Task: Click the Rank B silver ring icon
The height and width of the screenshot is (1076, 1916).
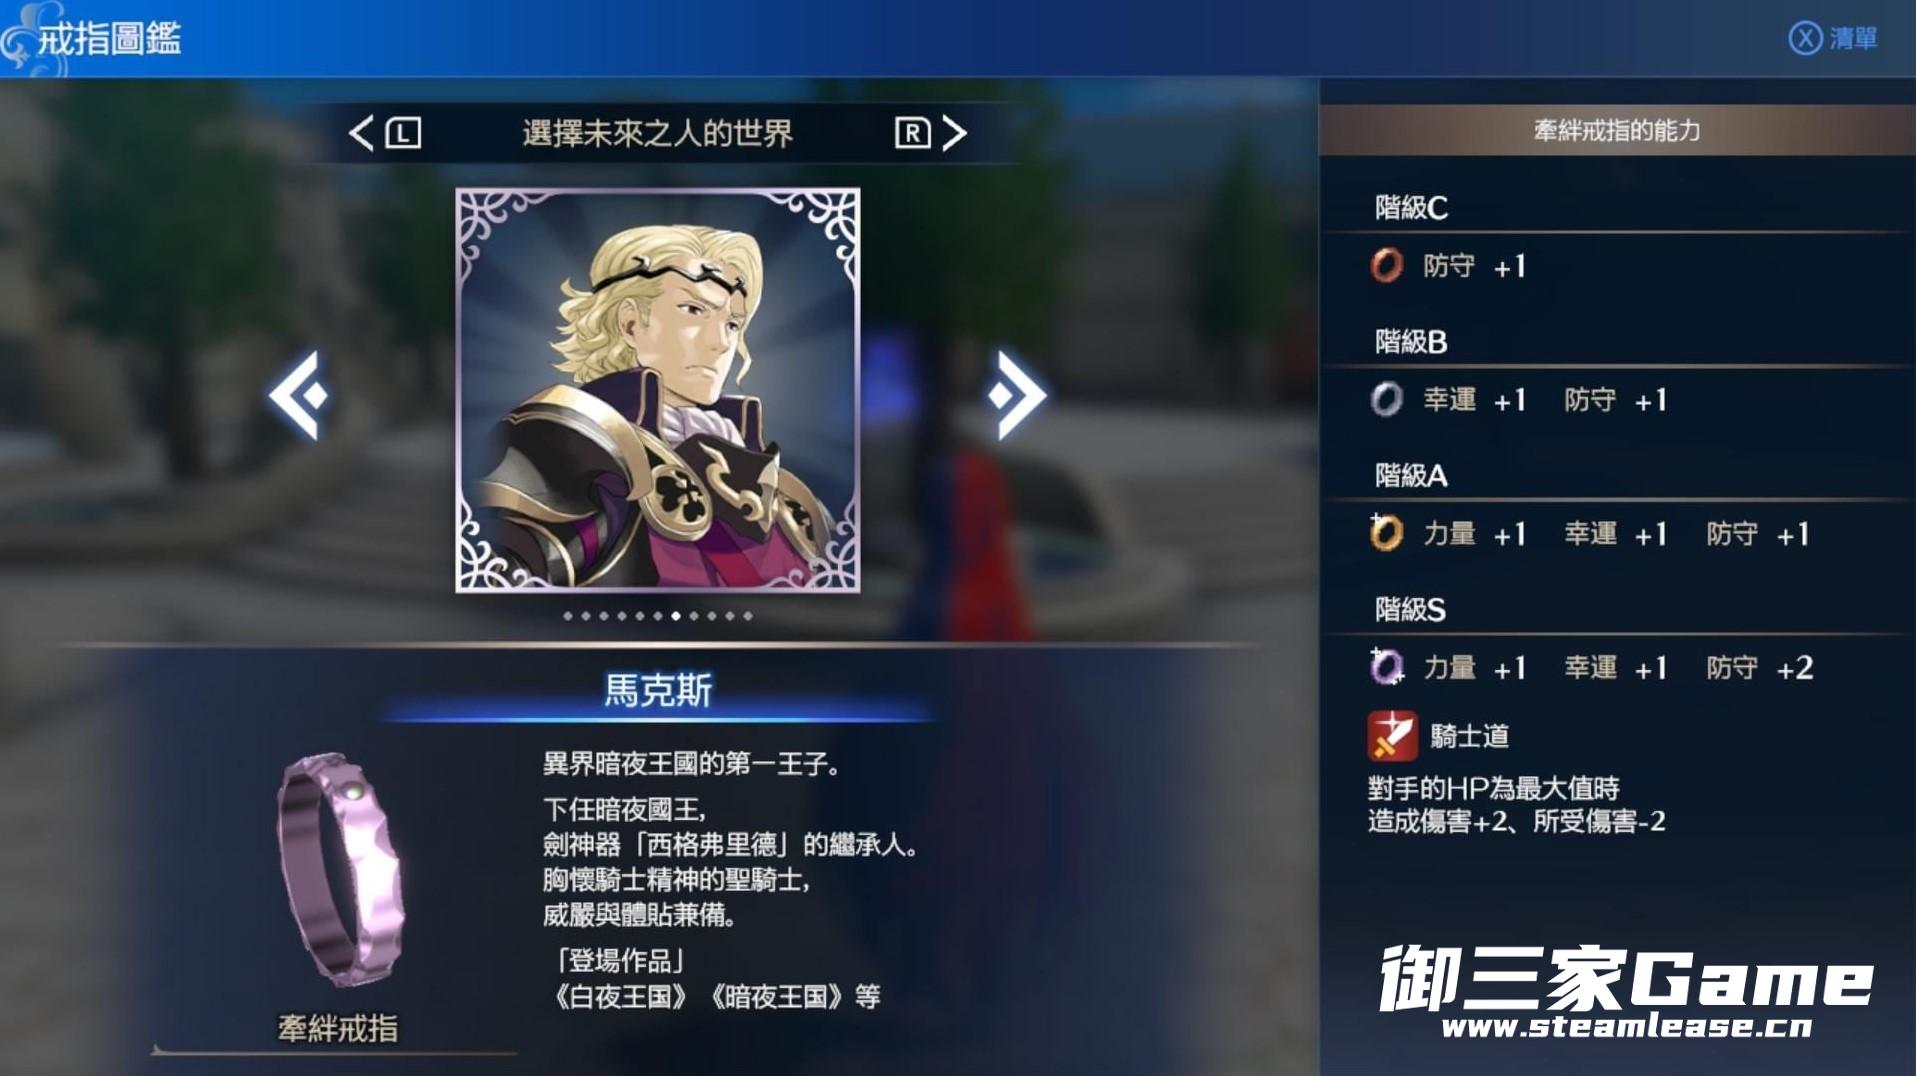Action: [1386, 399]
